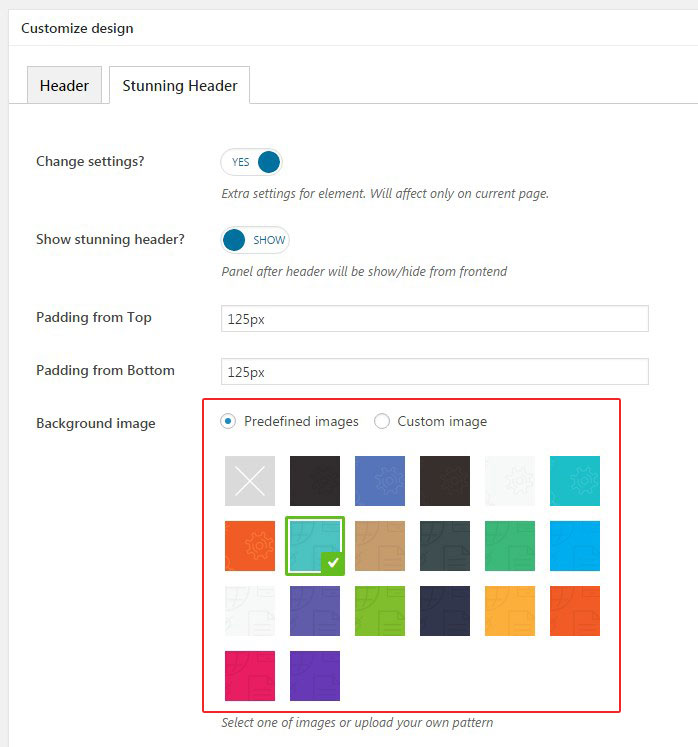
Task: Select the orange gear-pattern swatch
Action: point(250,546)
